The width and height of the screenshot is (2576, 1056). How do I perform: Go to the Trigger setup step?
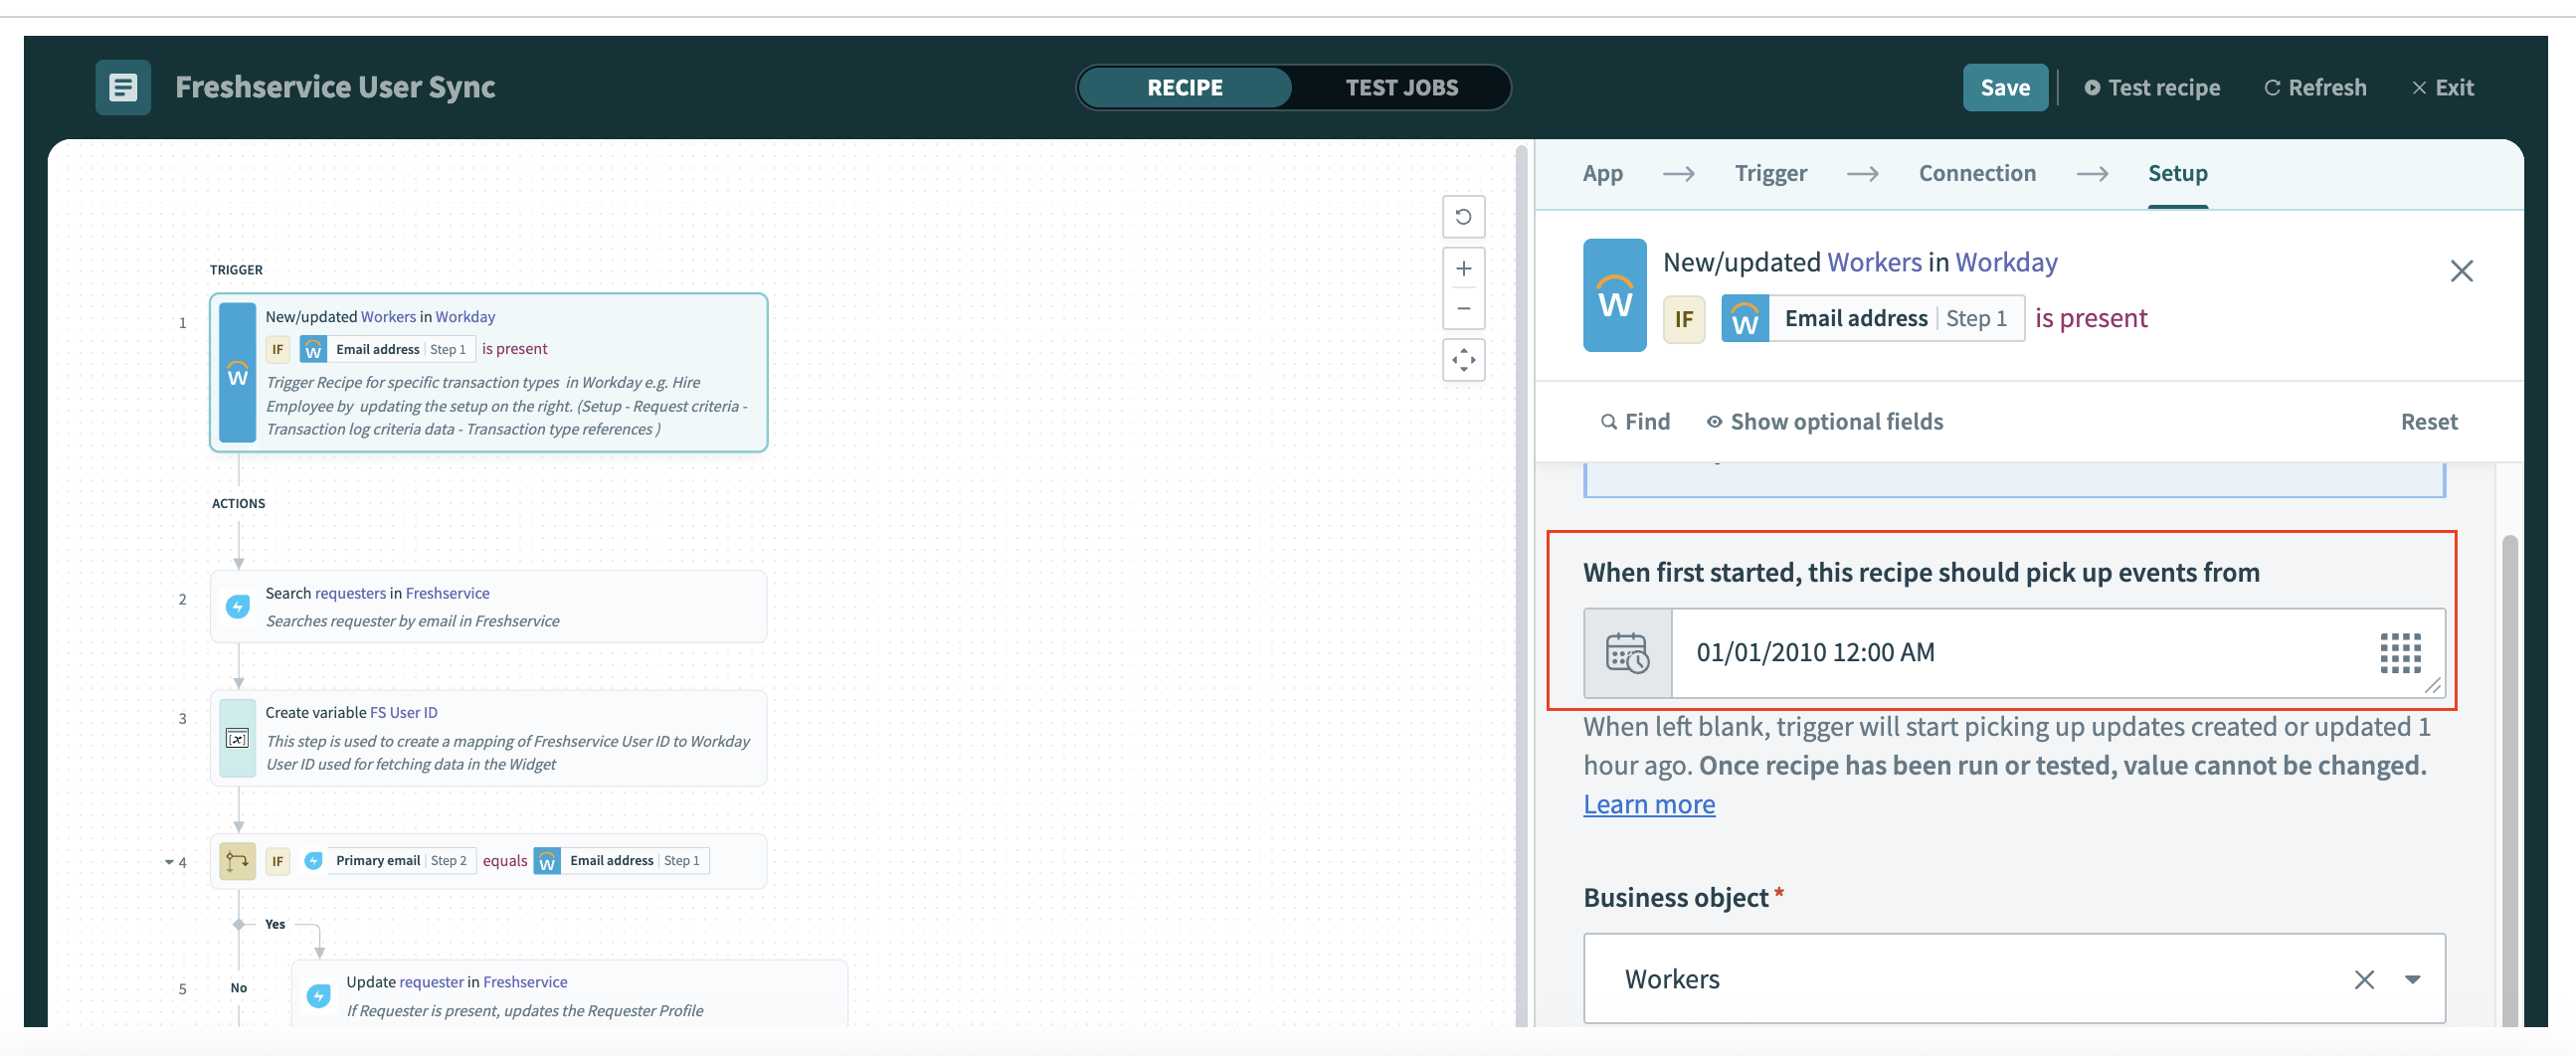(1770, 173)
